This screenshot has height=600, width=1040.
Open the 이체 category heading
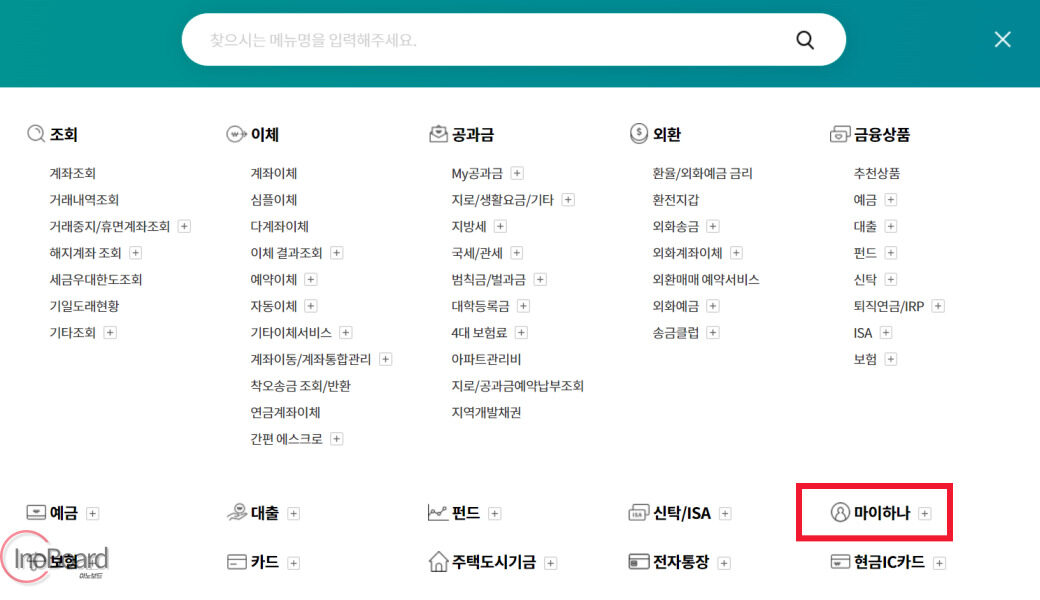(265, 135)
